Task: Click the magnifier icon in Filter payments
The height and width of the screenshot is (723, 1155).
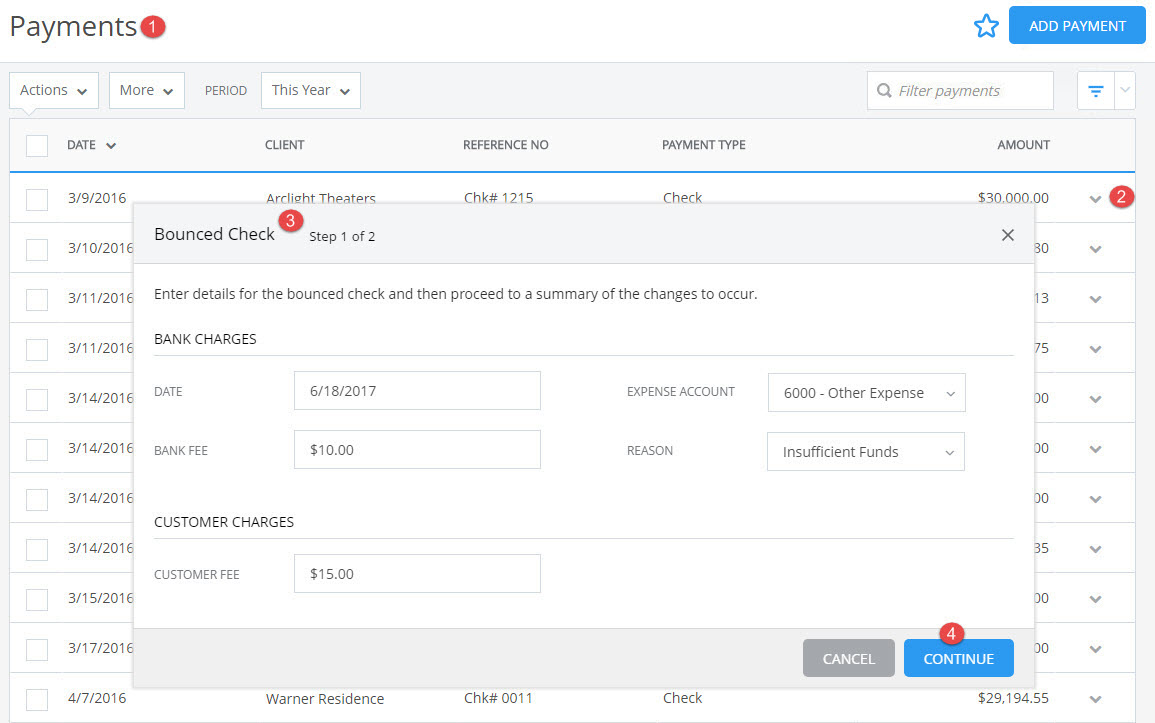Action: tap(884, 90)
